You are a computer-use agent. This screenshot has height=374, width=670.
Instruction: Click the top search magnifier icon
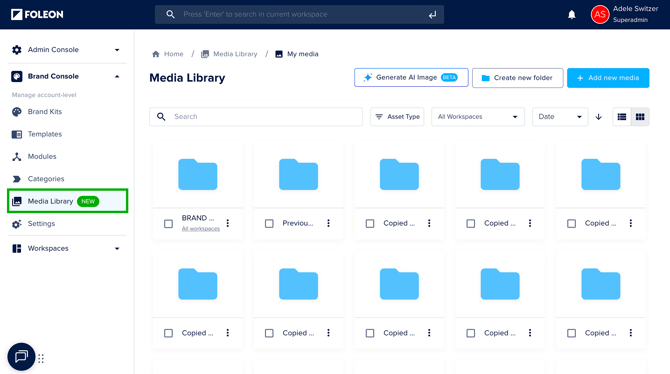click(x=170, y=14)
